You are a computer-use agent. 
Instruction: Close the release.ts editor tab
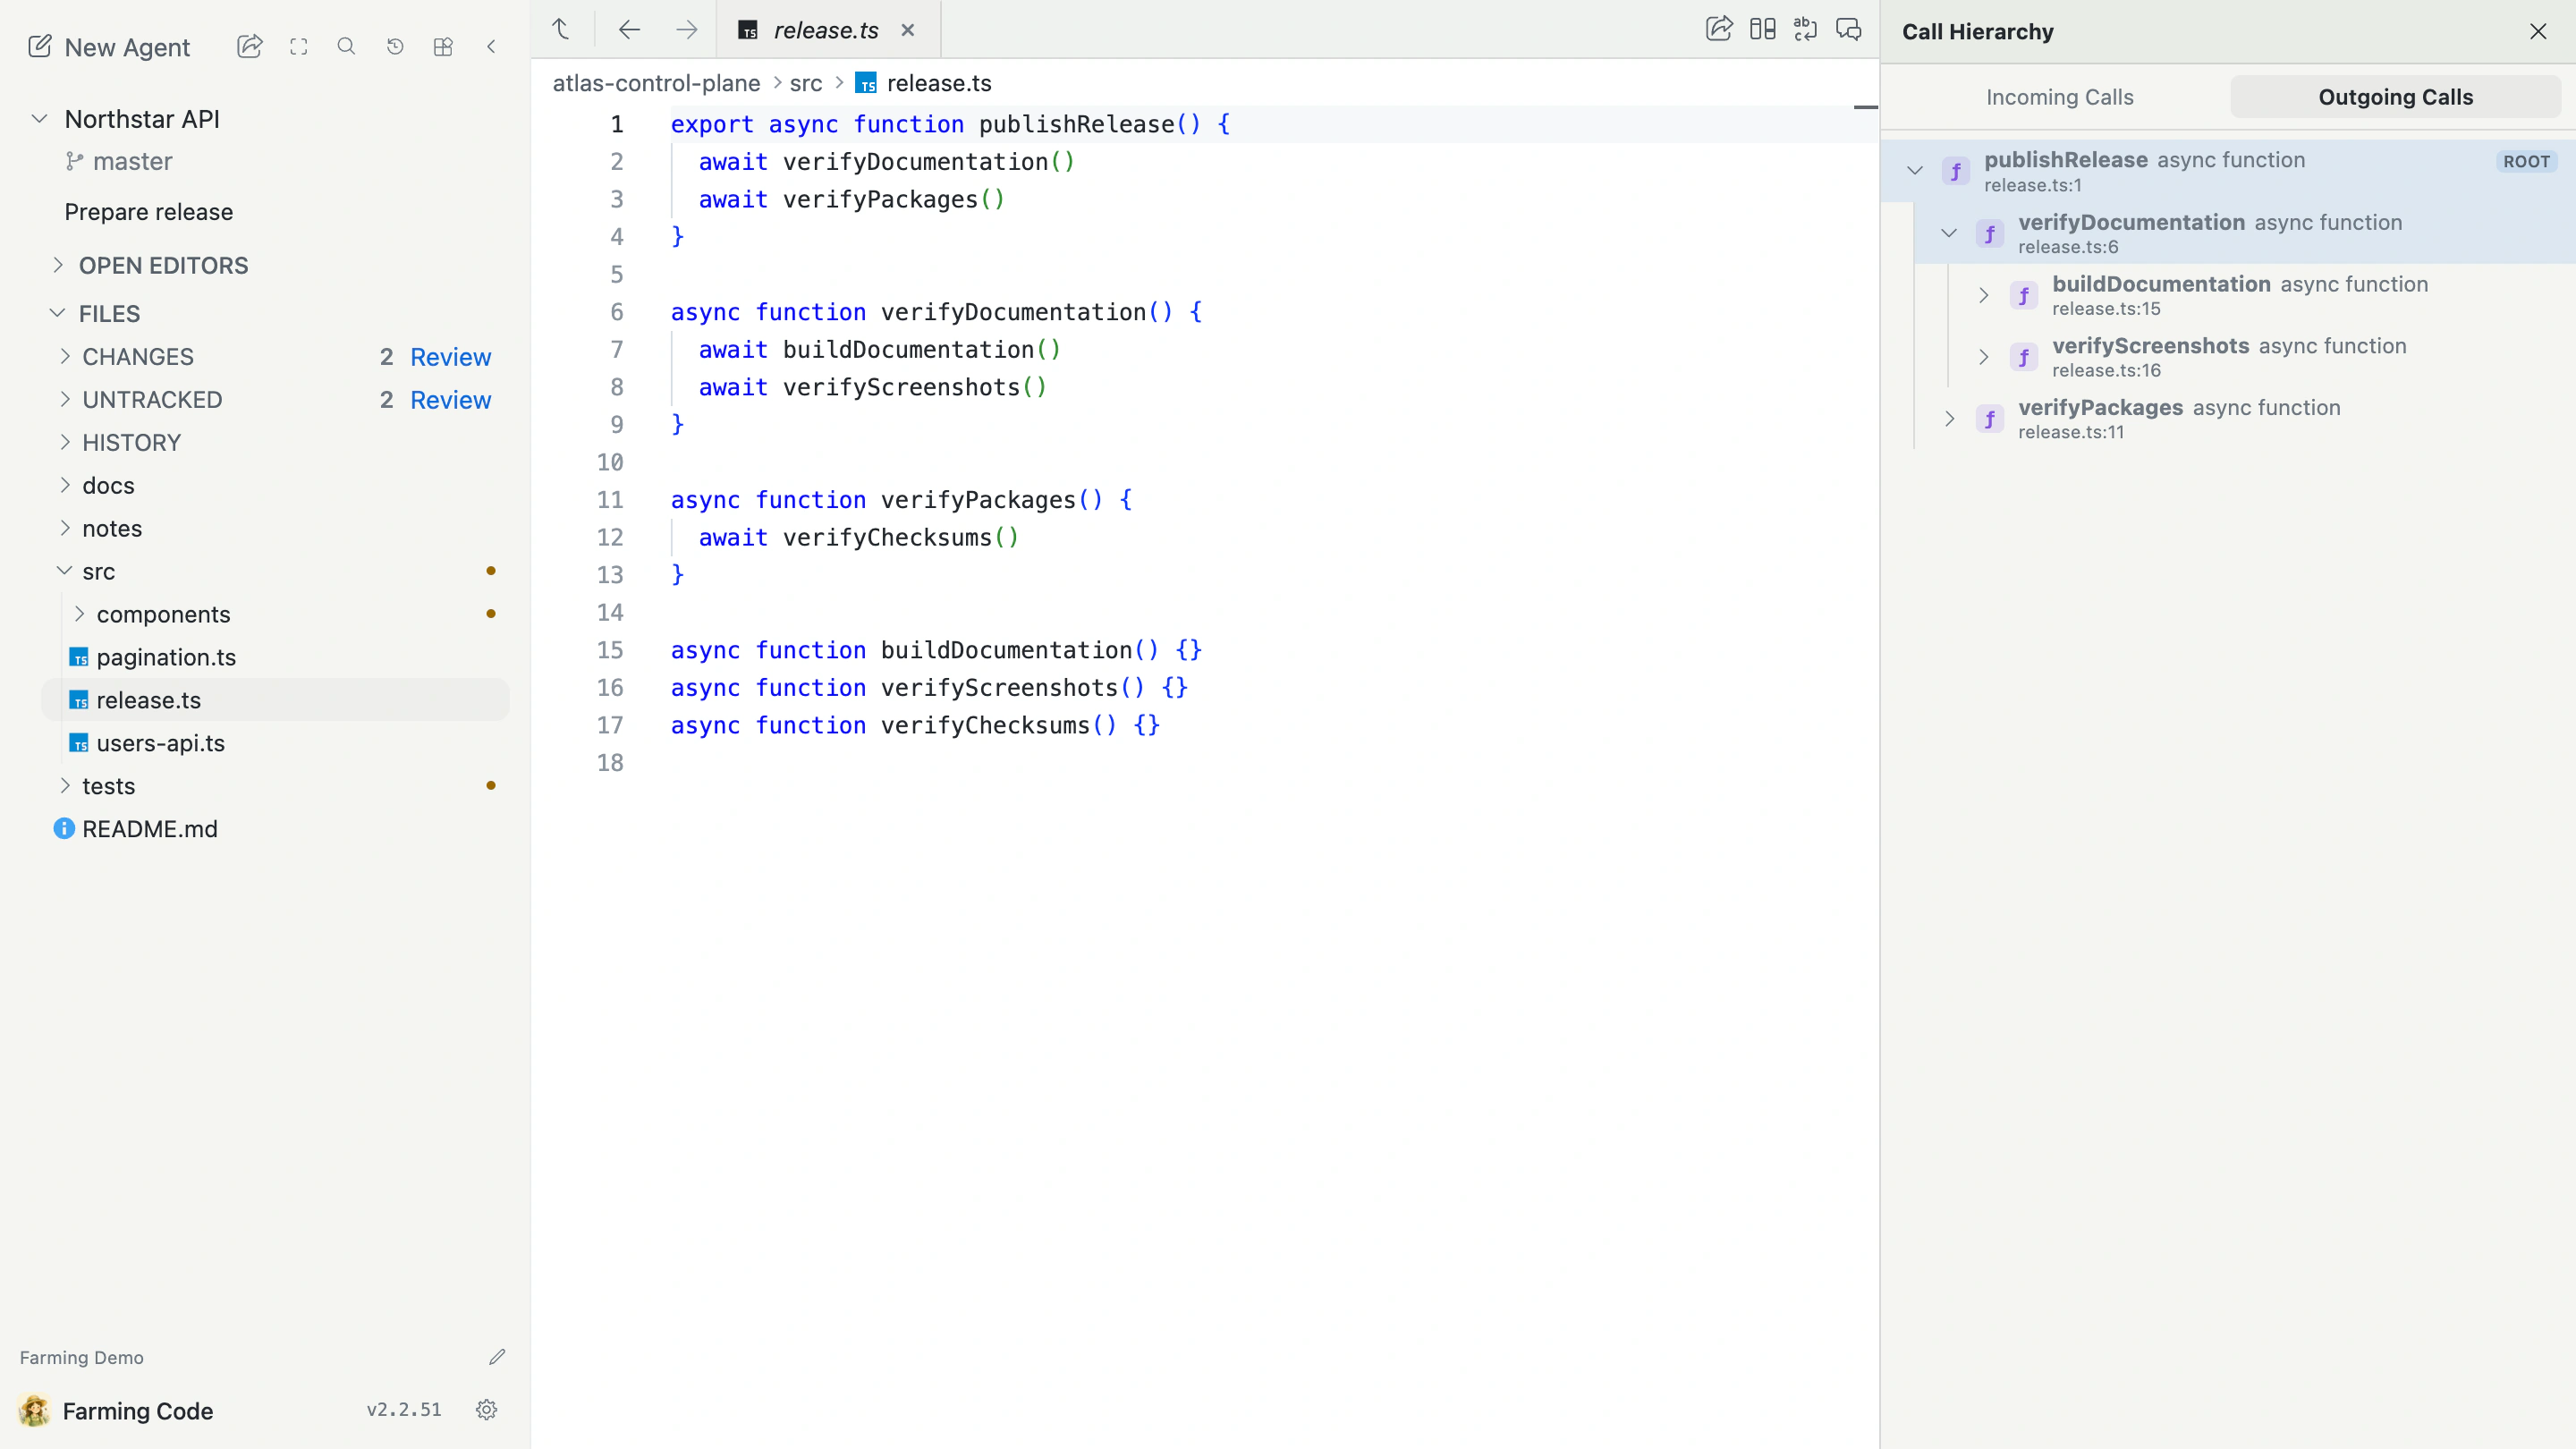[x=908, y=30]
